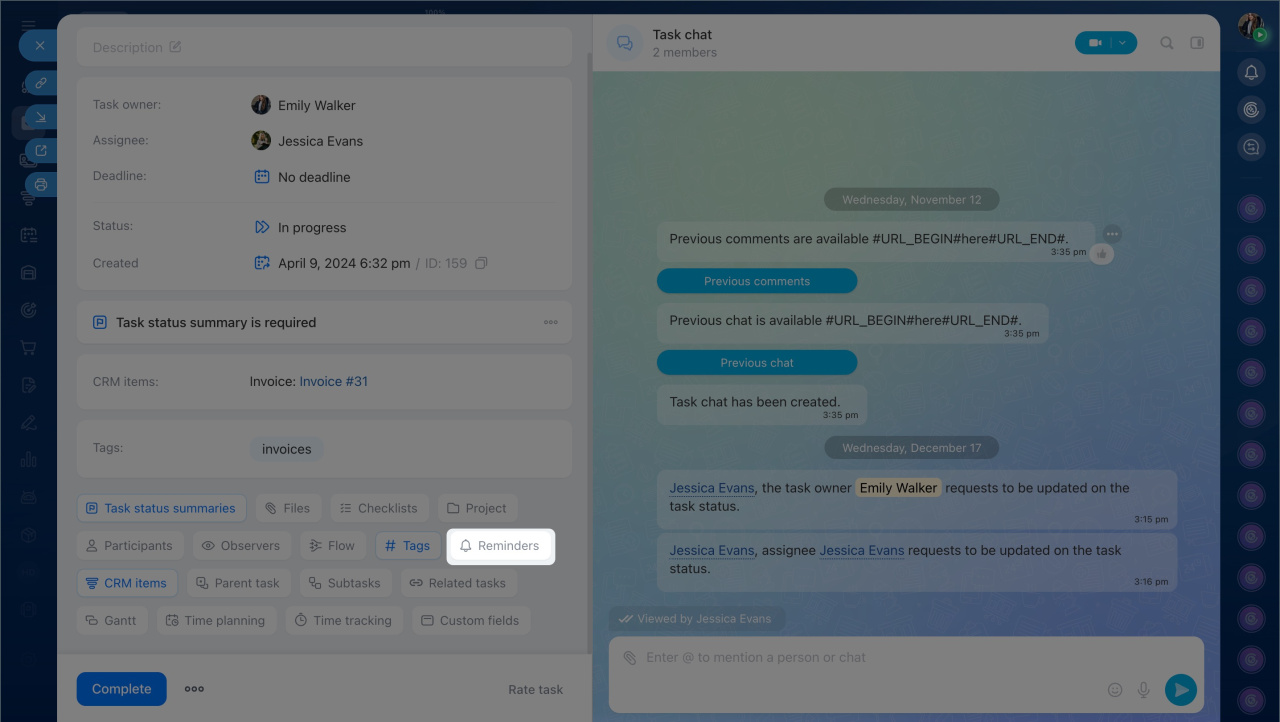1280x722 pixels.
Task: Open the emoji picker in chat input
Action: tap(1115, 690)
